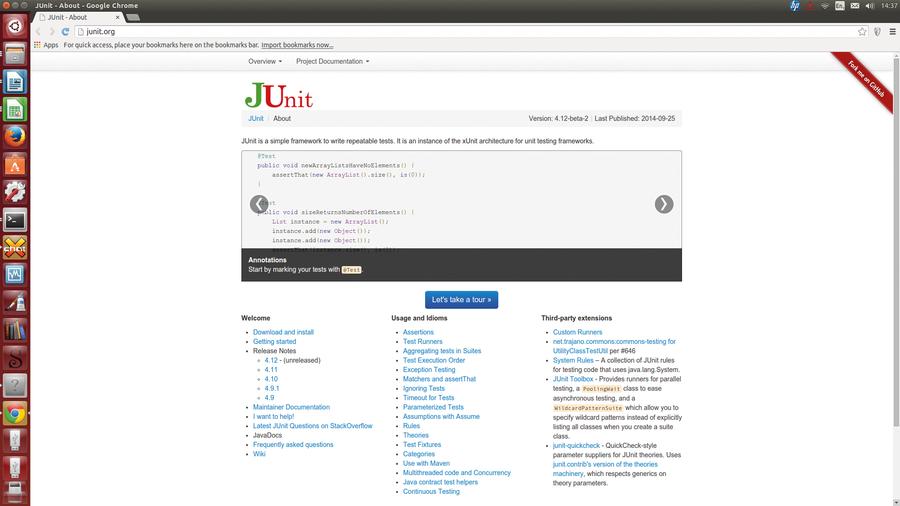
Task: Launch LibreOffice Calc from the dock
Action: click(x=15, y=110)
